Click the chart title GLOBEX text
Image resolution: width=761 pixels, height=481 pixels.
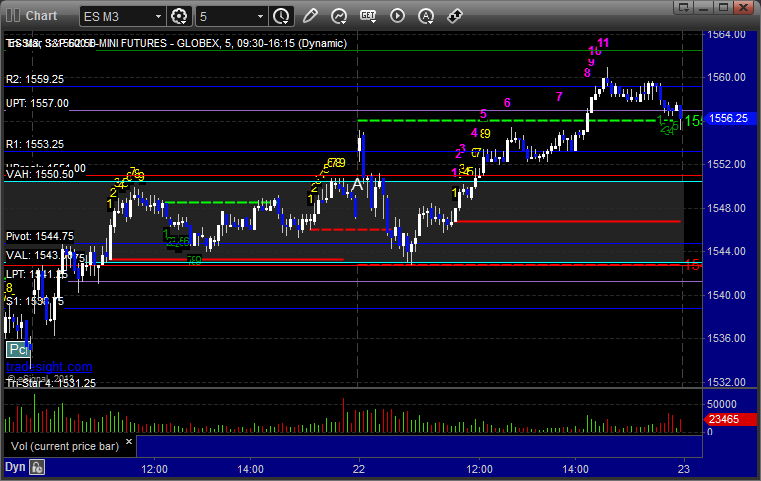pyautogui.click(x=198, y=43)
